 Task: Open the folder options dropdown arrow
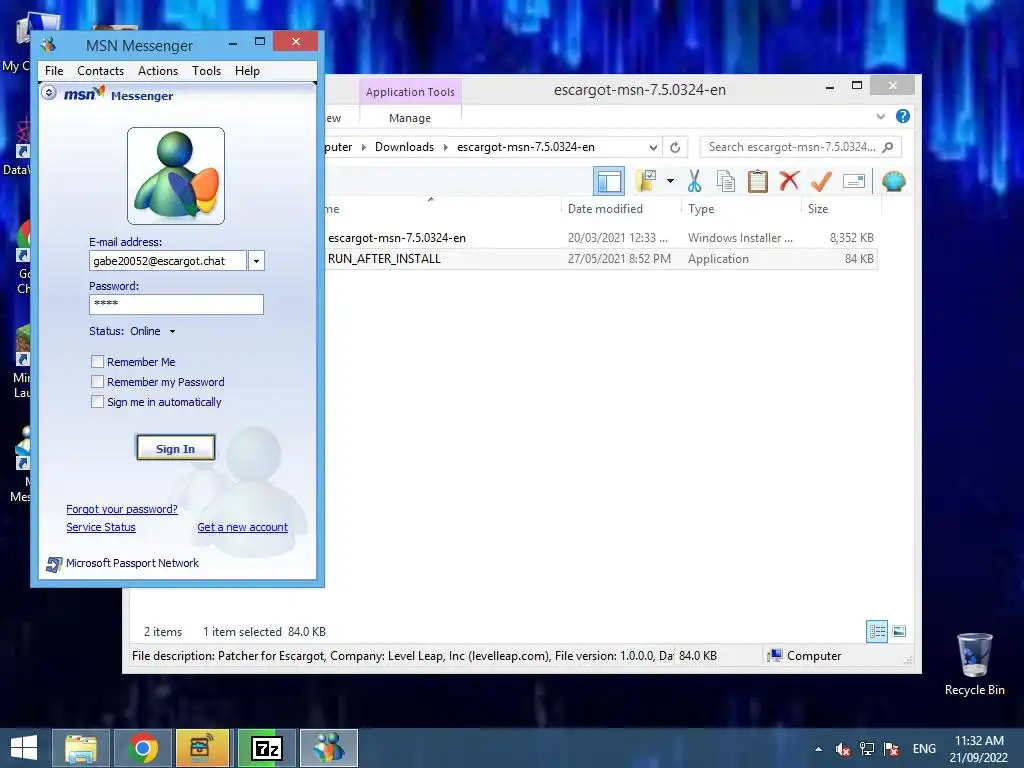[x=670, y=181]
